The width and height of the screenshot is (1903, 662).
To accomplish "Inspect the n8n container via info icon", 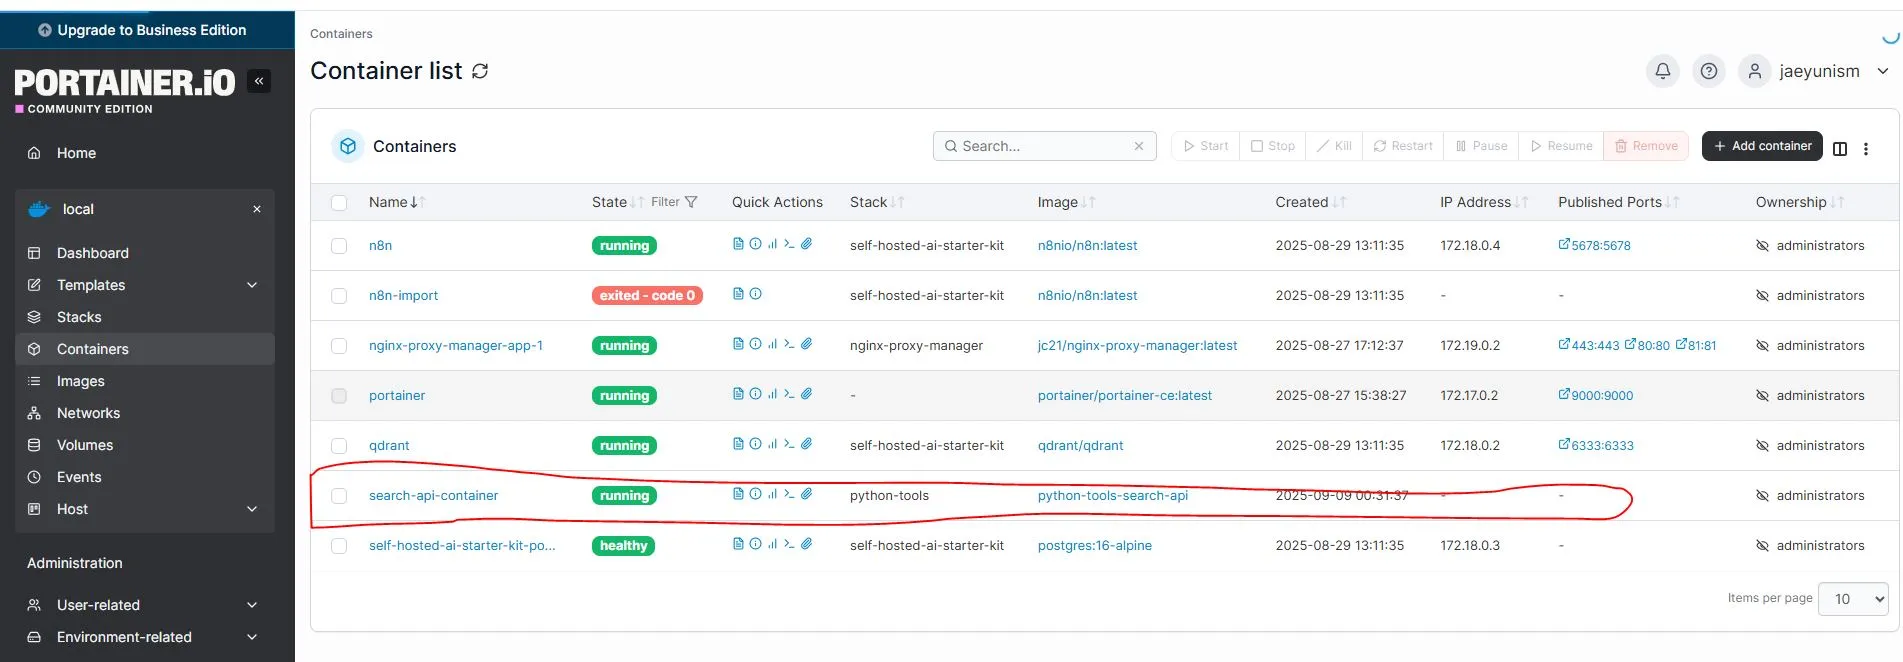I will [x=755, y=244].
